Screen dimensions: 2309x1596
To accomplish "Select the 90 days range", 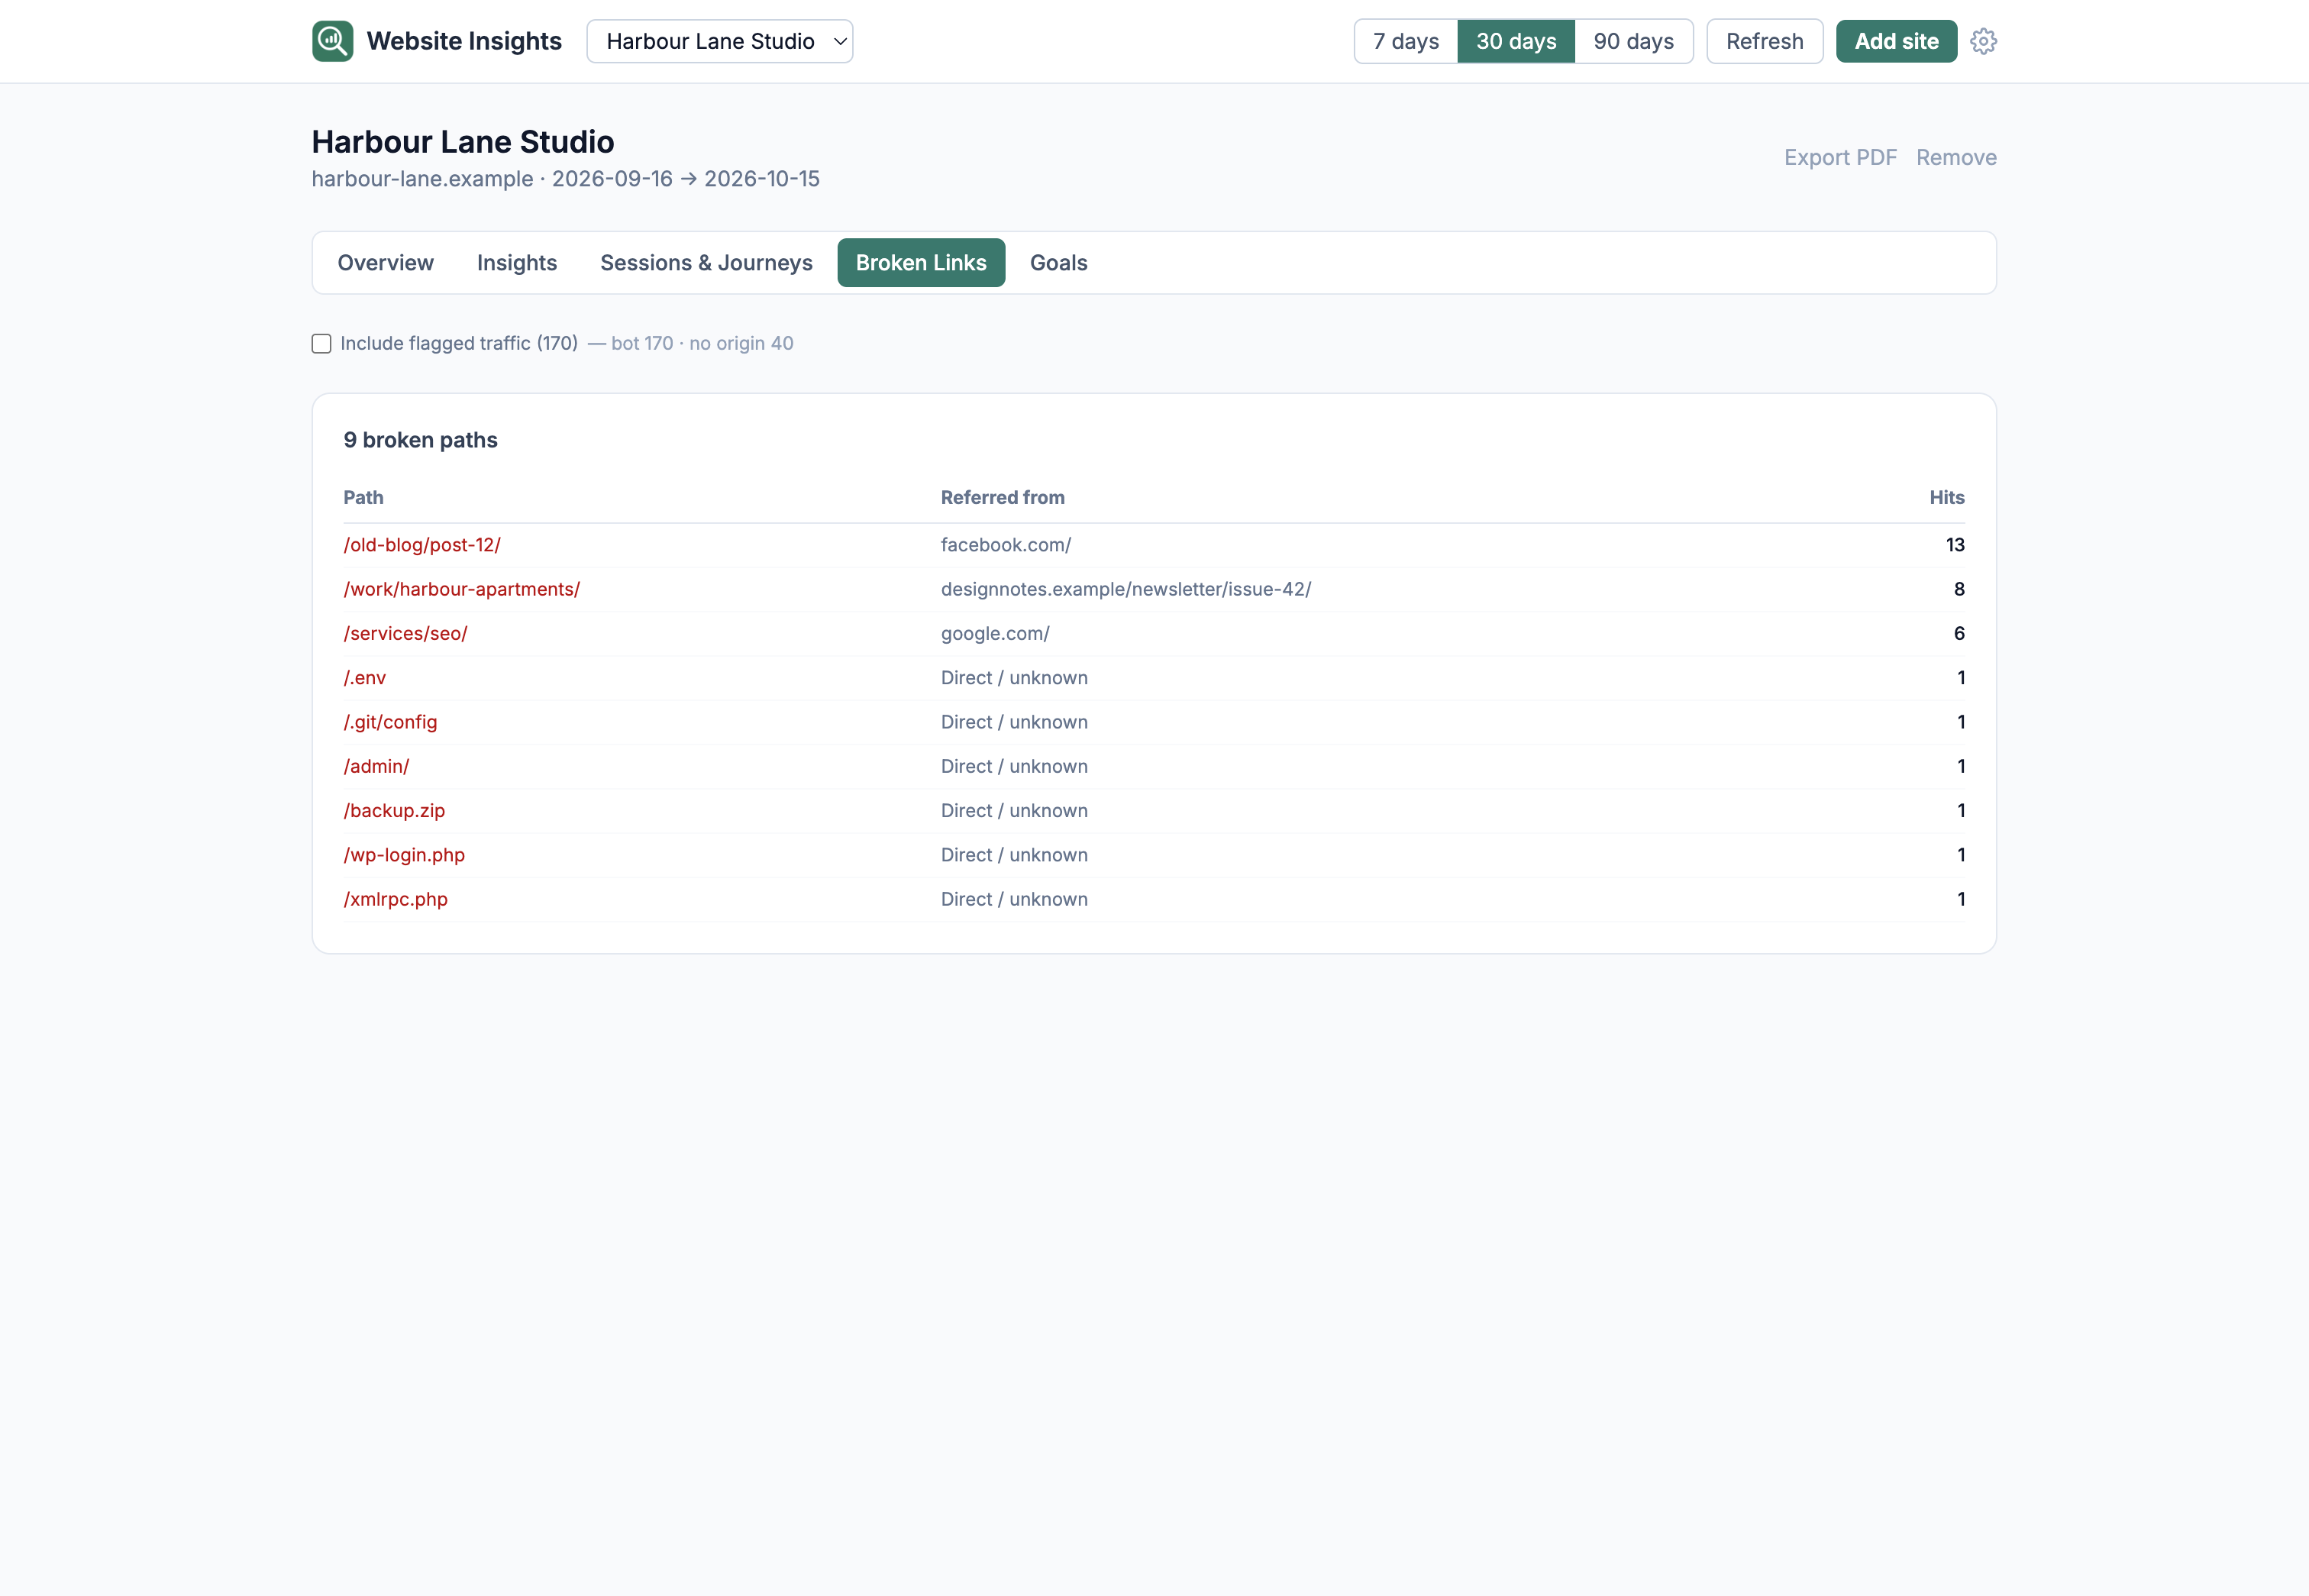I will pyautogui.click(x=1633, y=41).
